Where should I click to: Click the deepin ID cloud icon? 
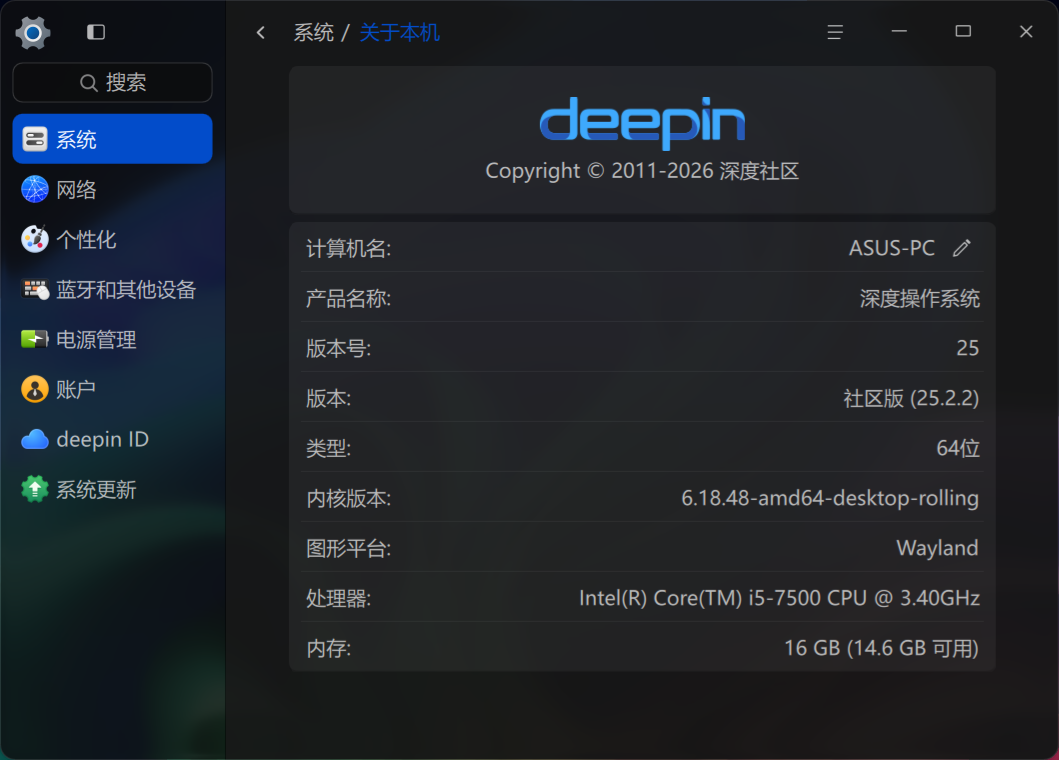click(x=34, y=440)
